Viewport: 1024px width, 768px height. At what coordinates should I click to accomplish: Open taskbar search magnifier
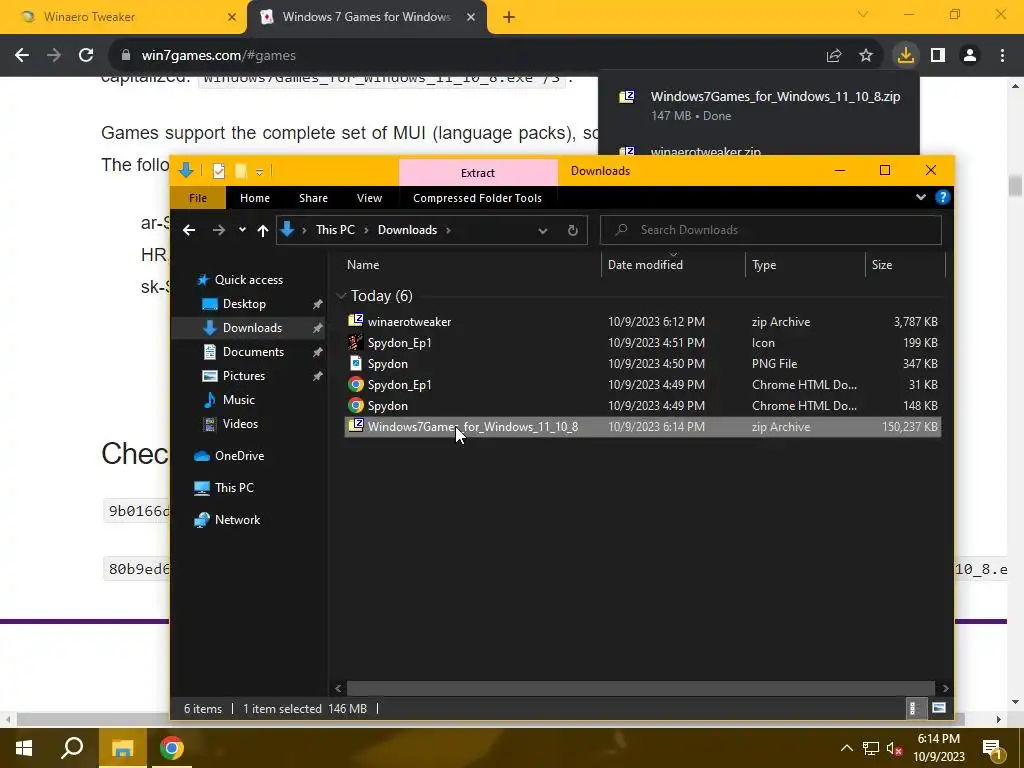72,748
